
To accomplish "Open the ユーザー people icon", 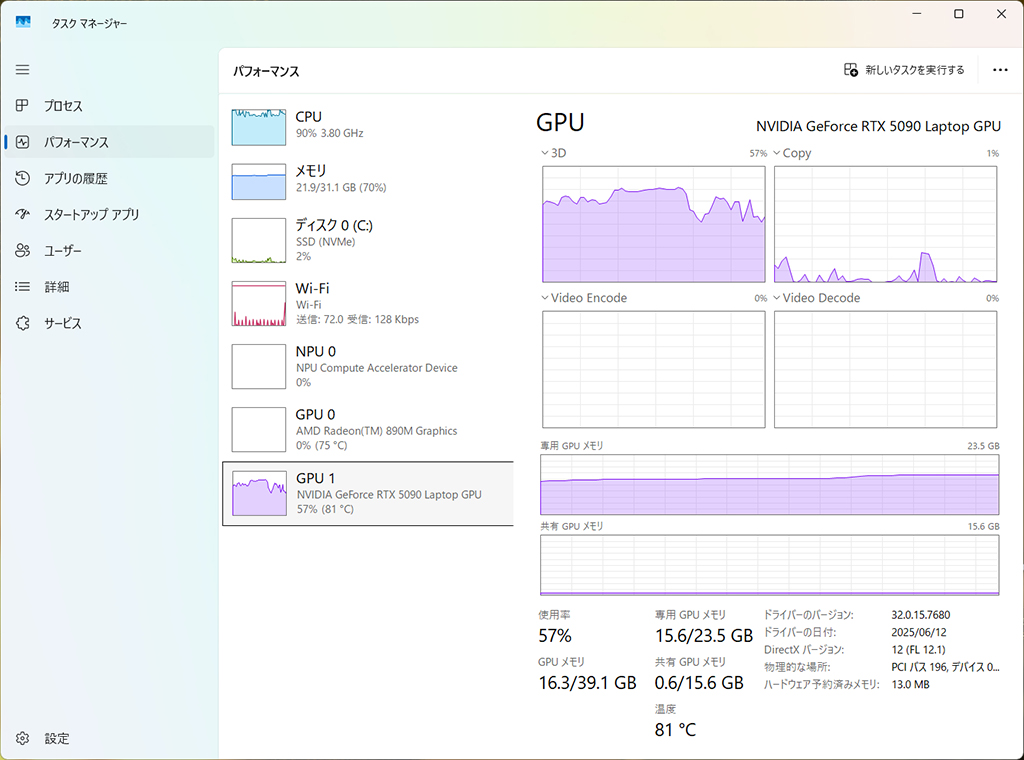I will tap(22, 250).
